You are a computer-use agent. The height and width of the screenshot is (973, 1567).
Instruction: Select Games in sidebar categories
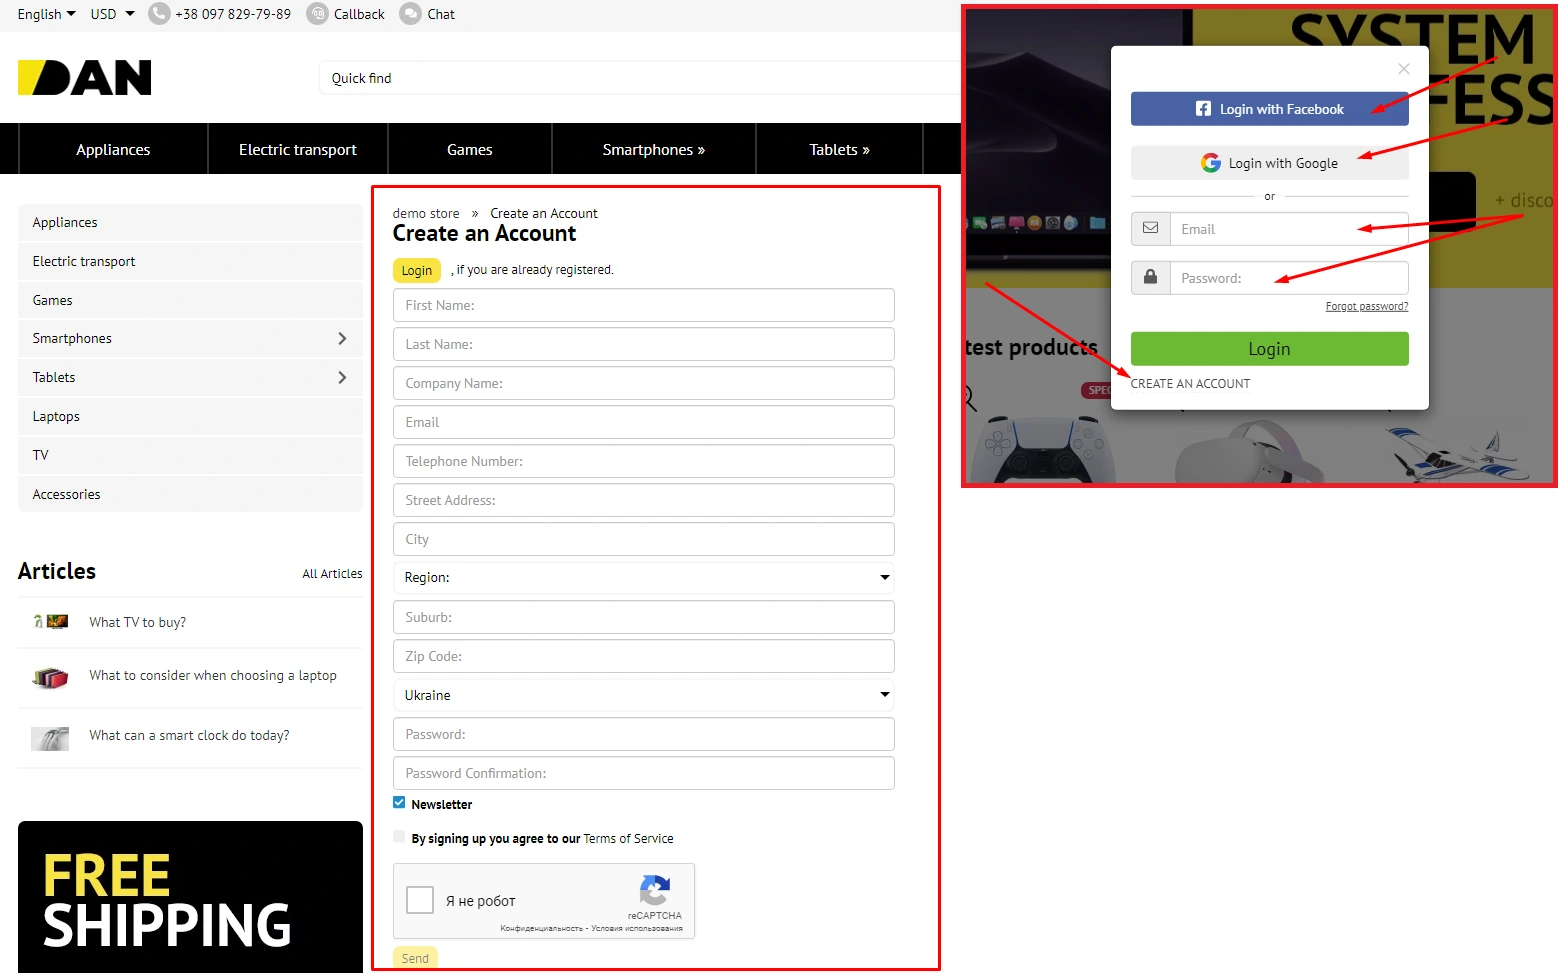tap(190, 301)
